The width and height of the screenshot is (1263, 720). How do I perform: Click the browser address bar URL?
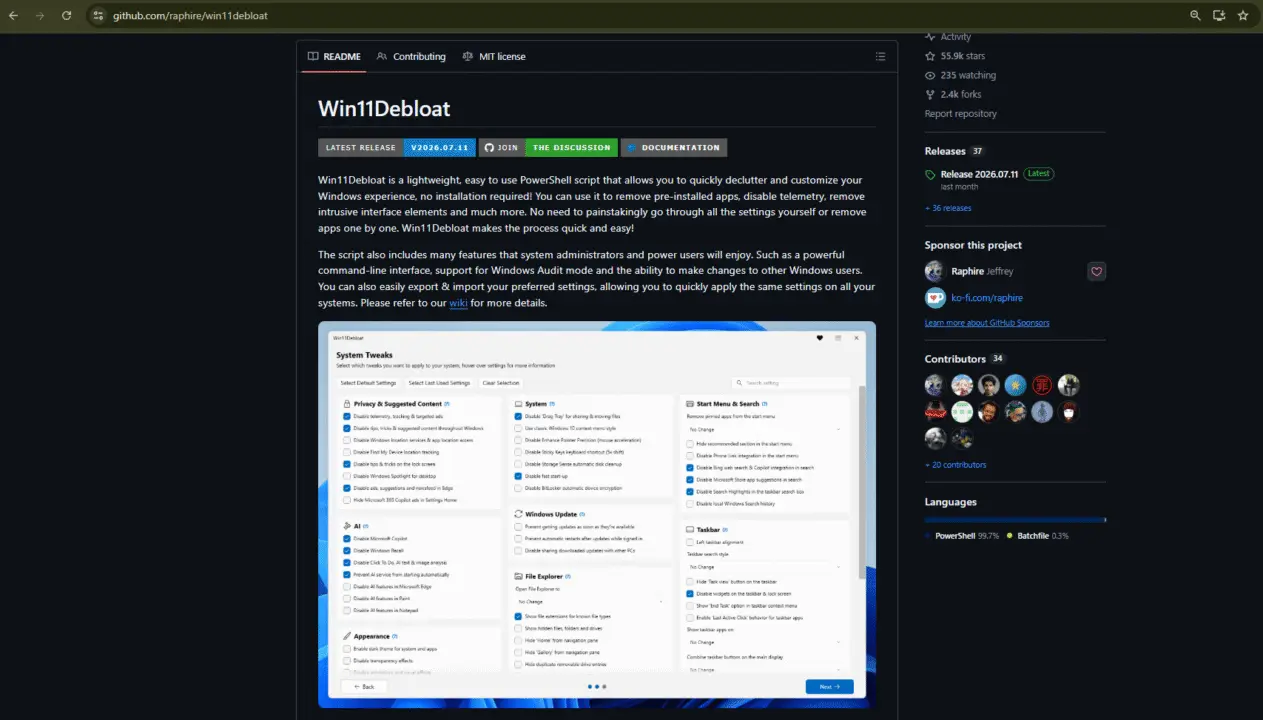(190, 16)
